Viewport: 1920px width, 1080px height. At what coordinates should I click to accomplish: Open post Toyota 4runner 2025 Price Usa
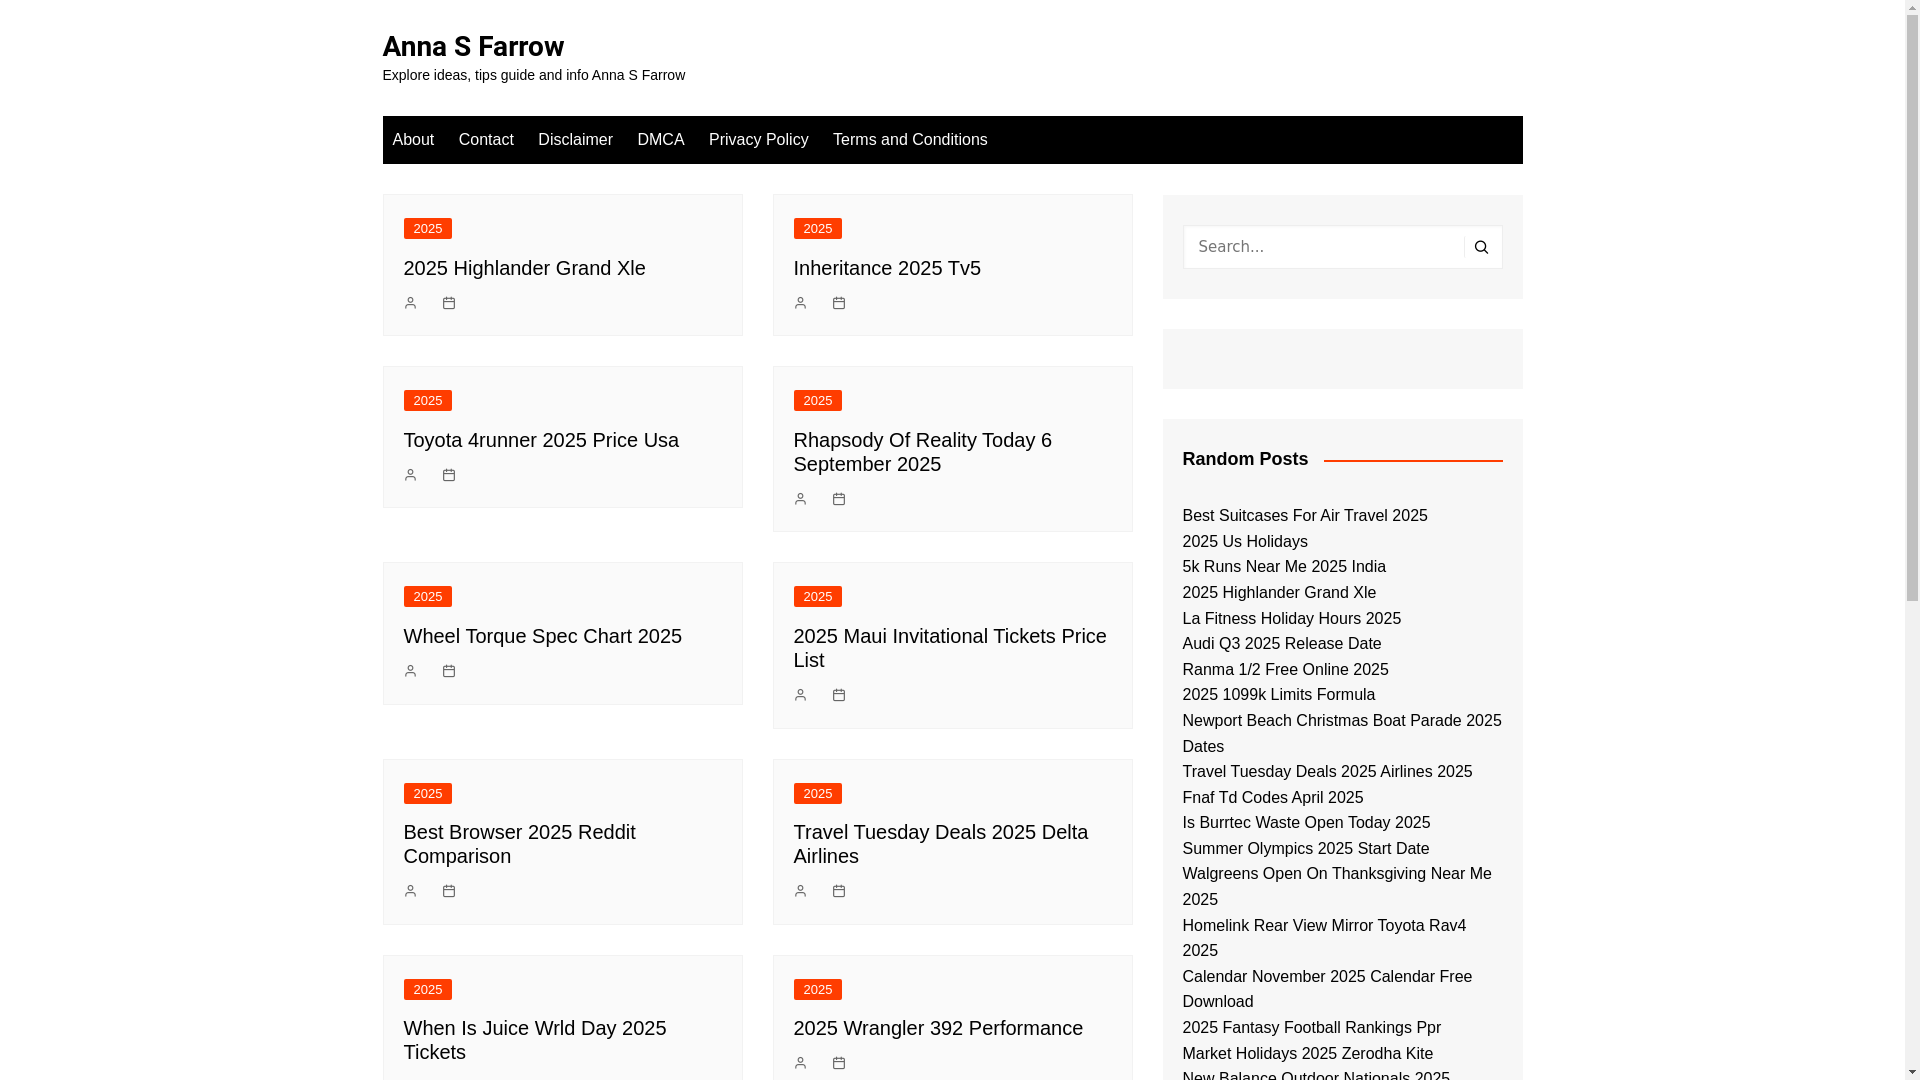pyautogui.click(x=541, y=440)
